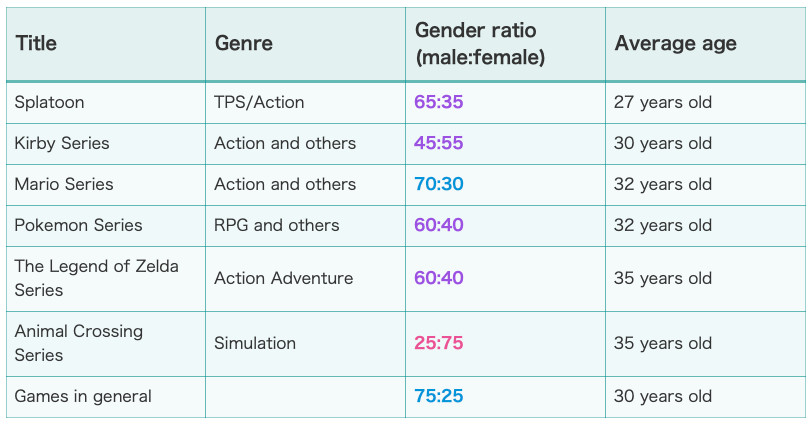Select The Legend of Zelda Series cell
This screenshot has height=425, width=812.
pyautogui.click(x=96, y=279)
